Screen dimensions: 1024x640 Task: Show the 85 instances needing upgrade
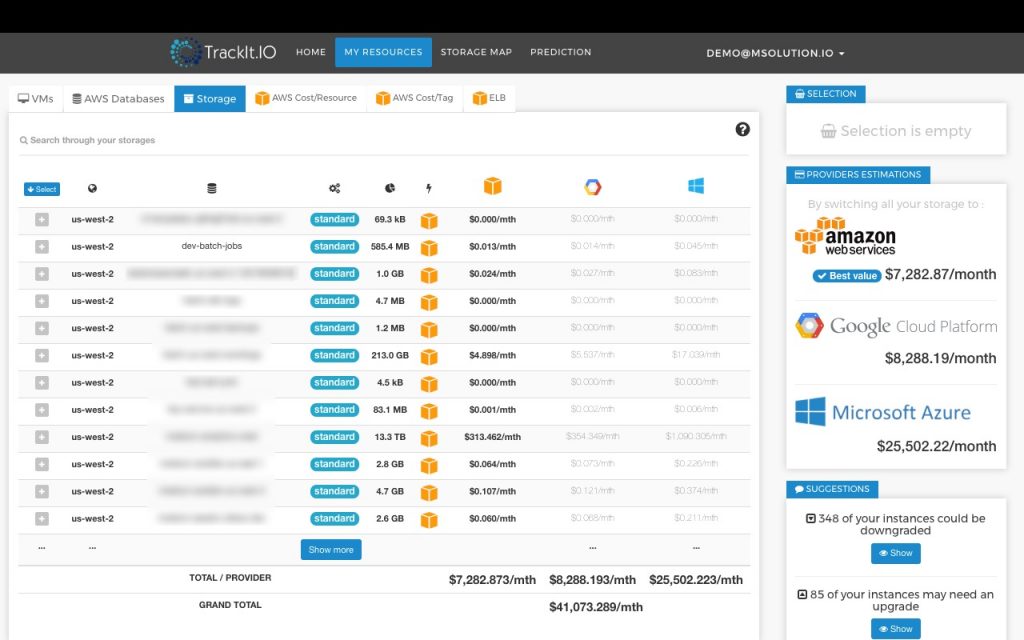click(x=895, y=629)
